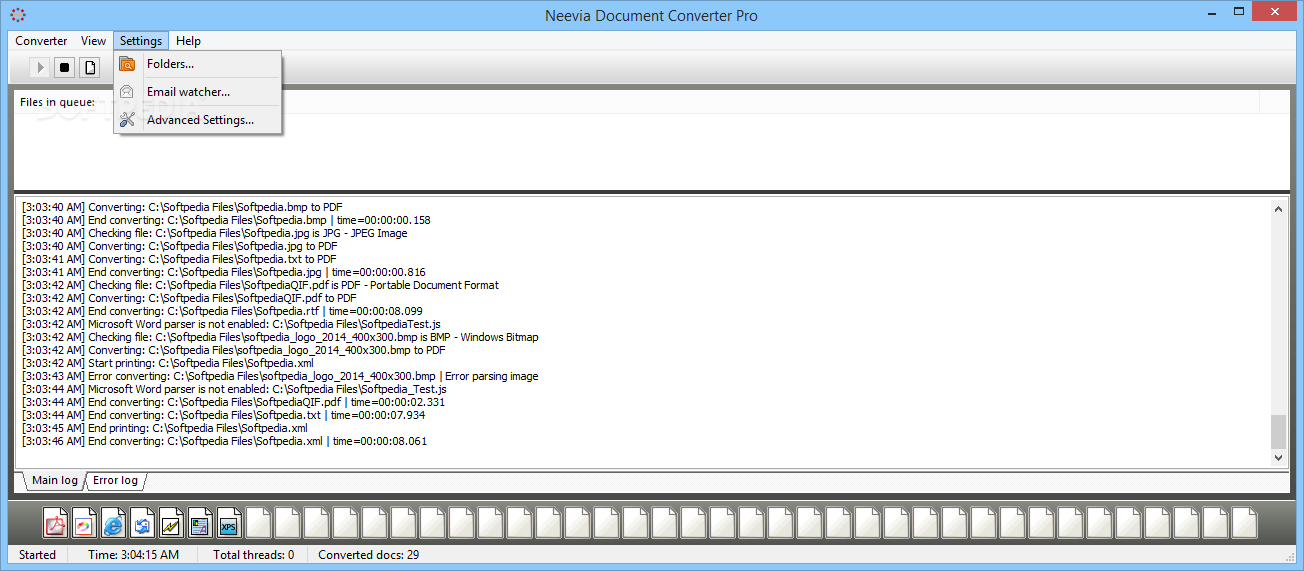Choose Email watcher... menu entry
1304x571 pixels.
198,92
